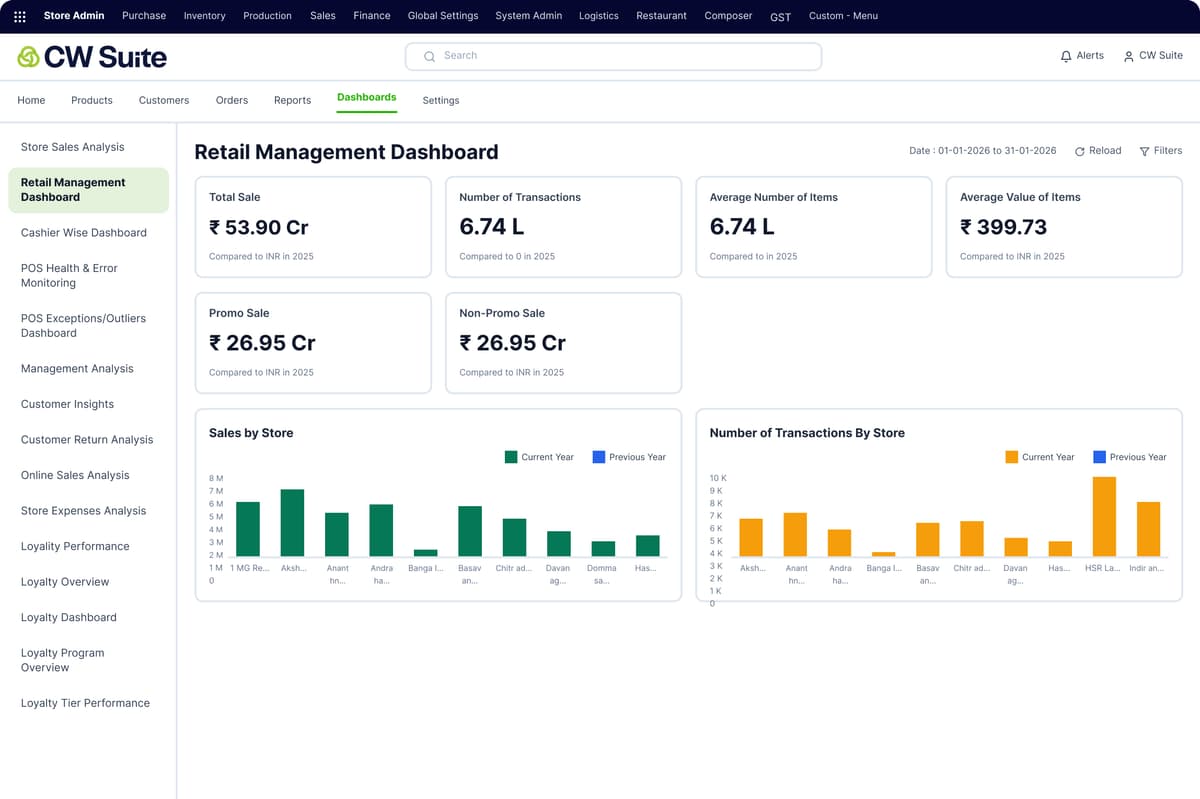Open Cashier Wise Dashboard in sidebar
The image size is (1200, 799).
click(x=84, y=233)
